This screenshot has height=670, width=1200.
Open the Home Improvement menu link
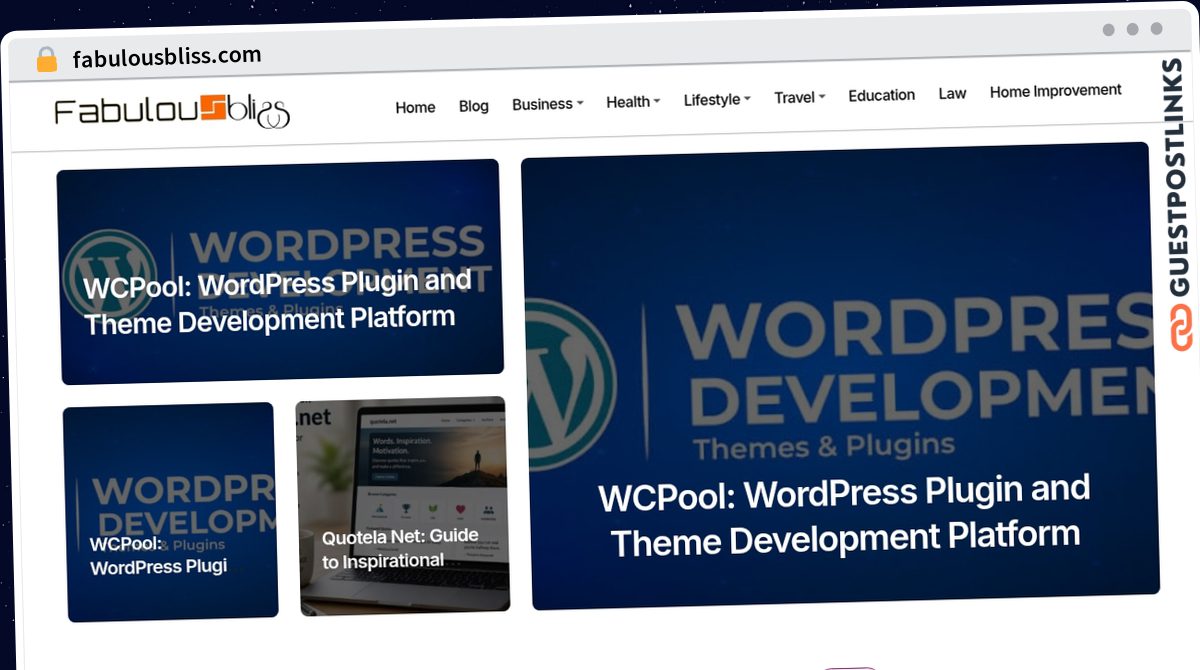coord(1056,90)
